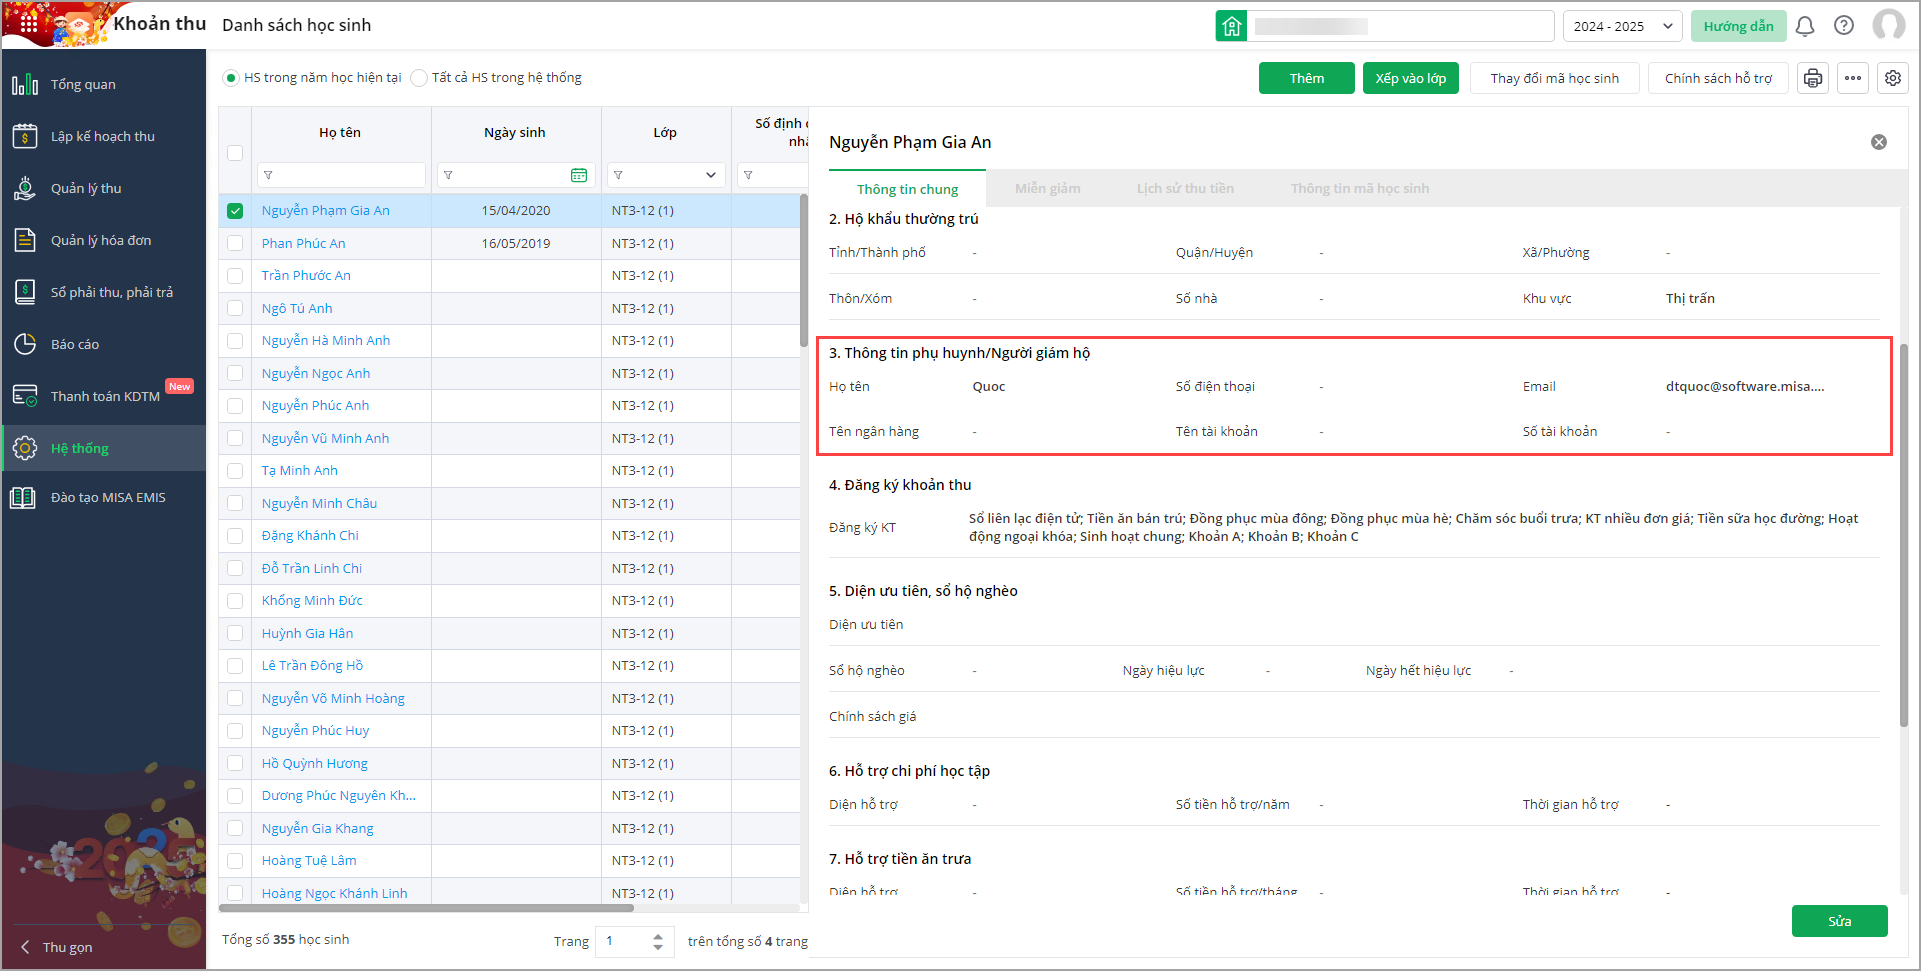Viewport: 1921px width, 971px height.
Task: Click birth date cell 16/05/2019
Action: [516, 243]
